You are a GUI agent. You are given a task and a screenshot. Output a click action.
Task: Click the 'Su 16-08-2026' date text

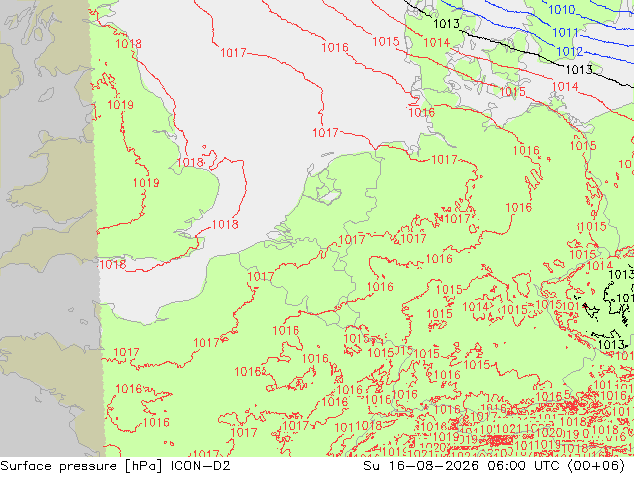(421, 466)
